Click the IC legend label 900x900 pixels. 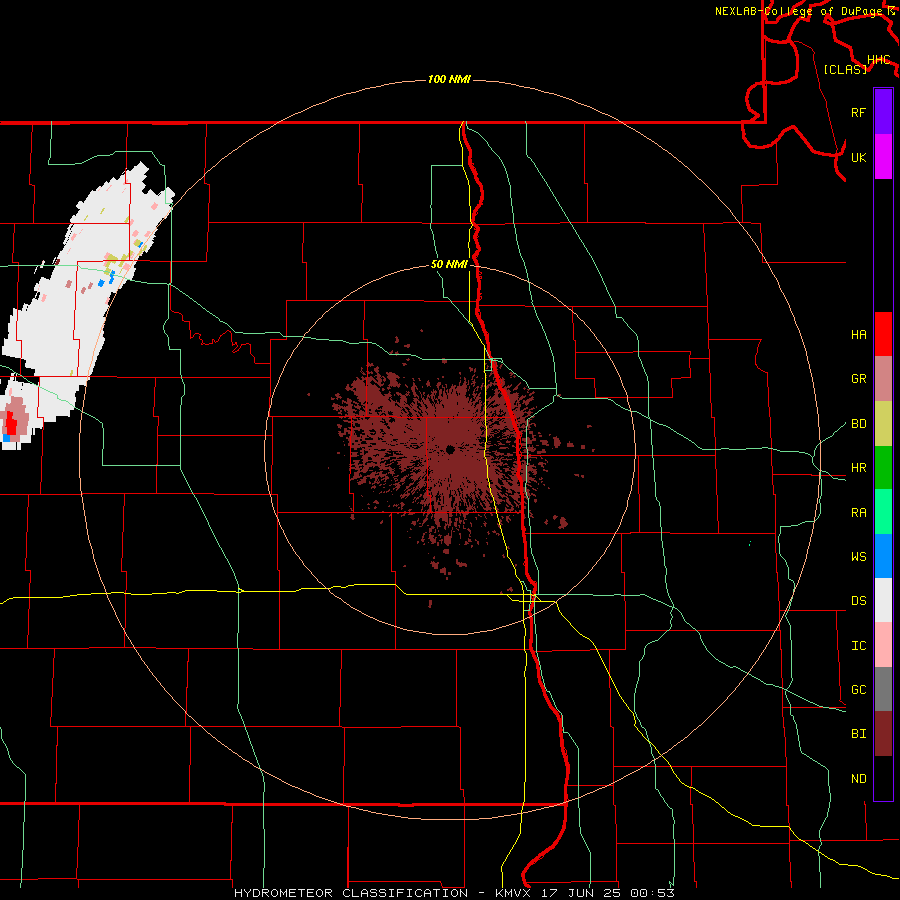[858, 646]
